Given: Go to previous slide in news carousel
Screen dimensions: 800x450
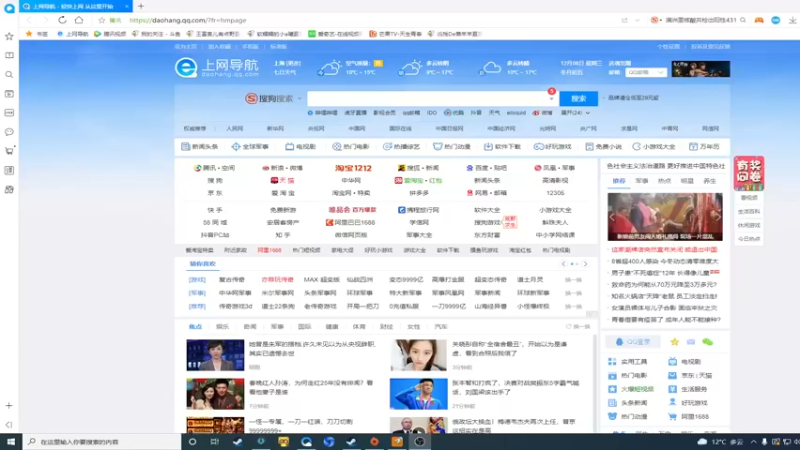Looking at the screenshot, I should tap(612, 217).
